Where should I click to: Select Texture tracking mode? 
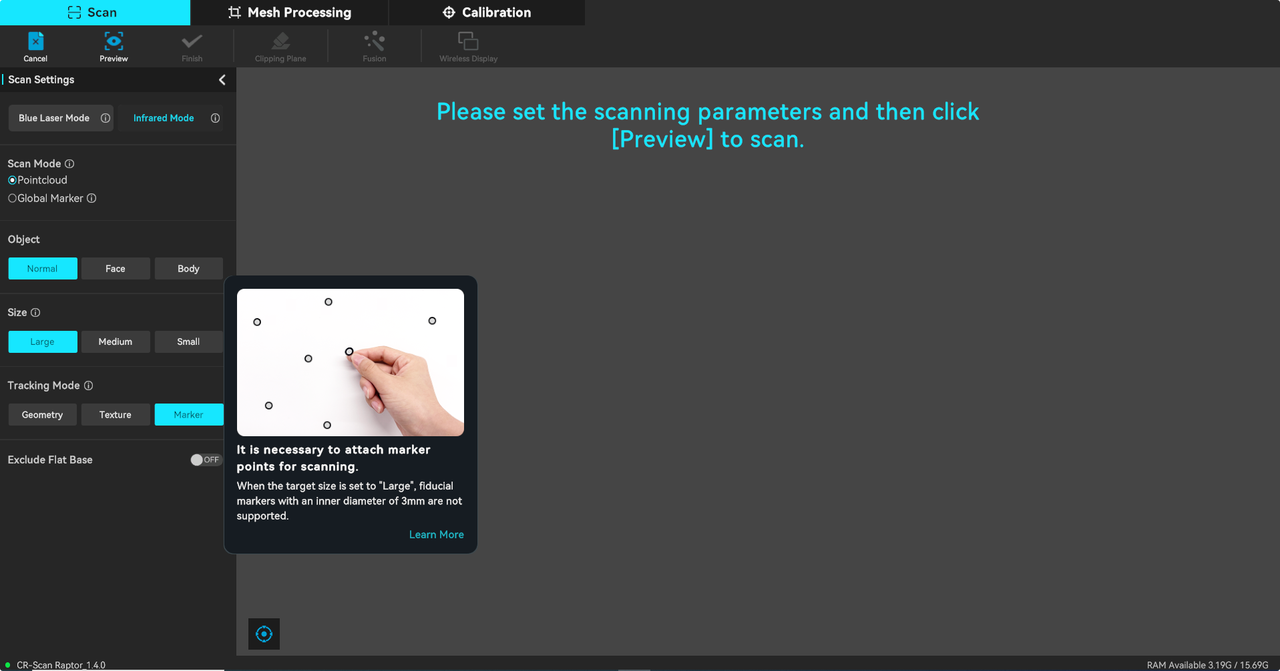click(115, 415)
